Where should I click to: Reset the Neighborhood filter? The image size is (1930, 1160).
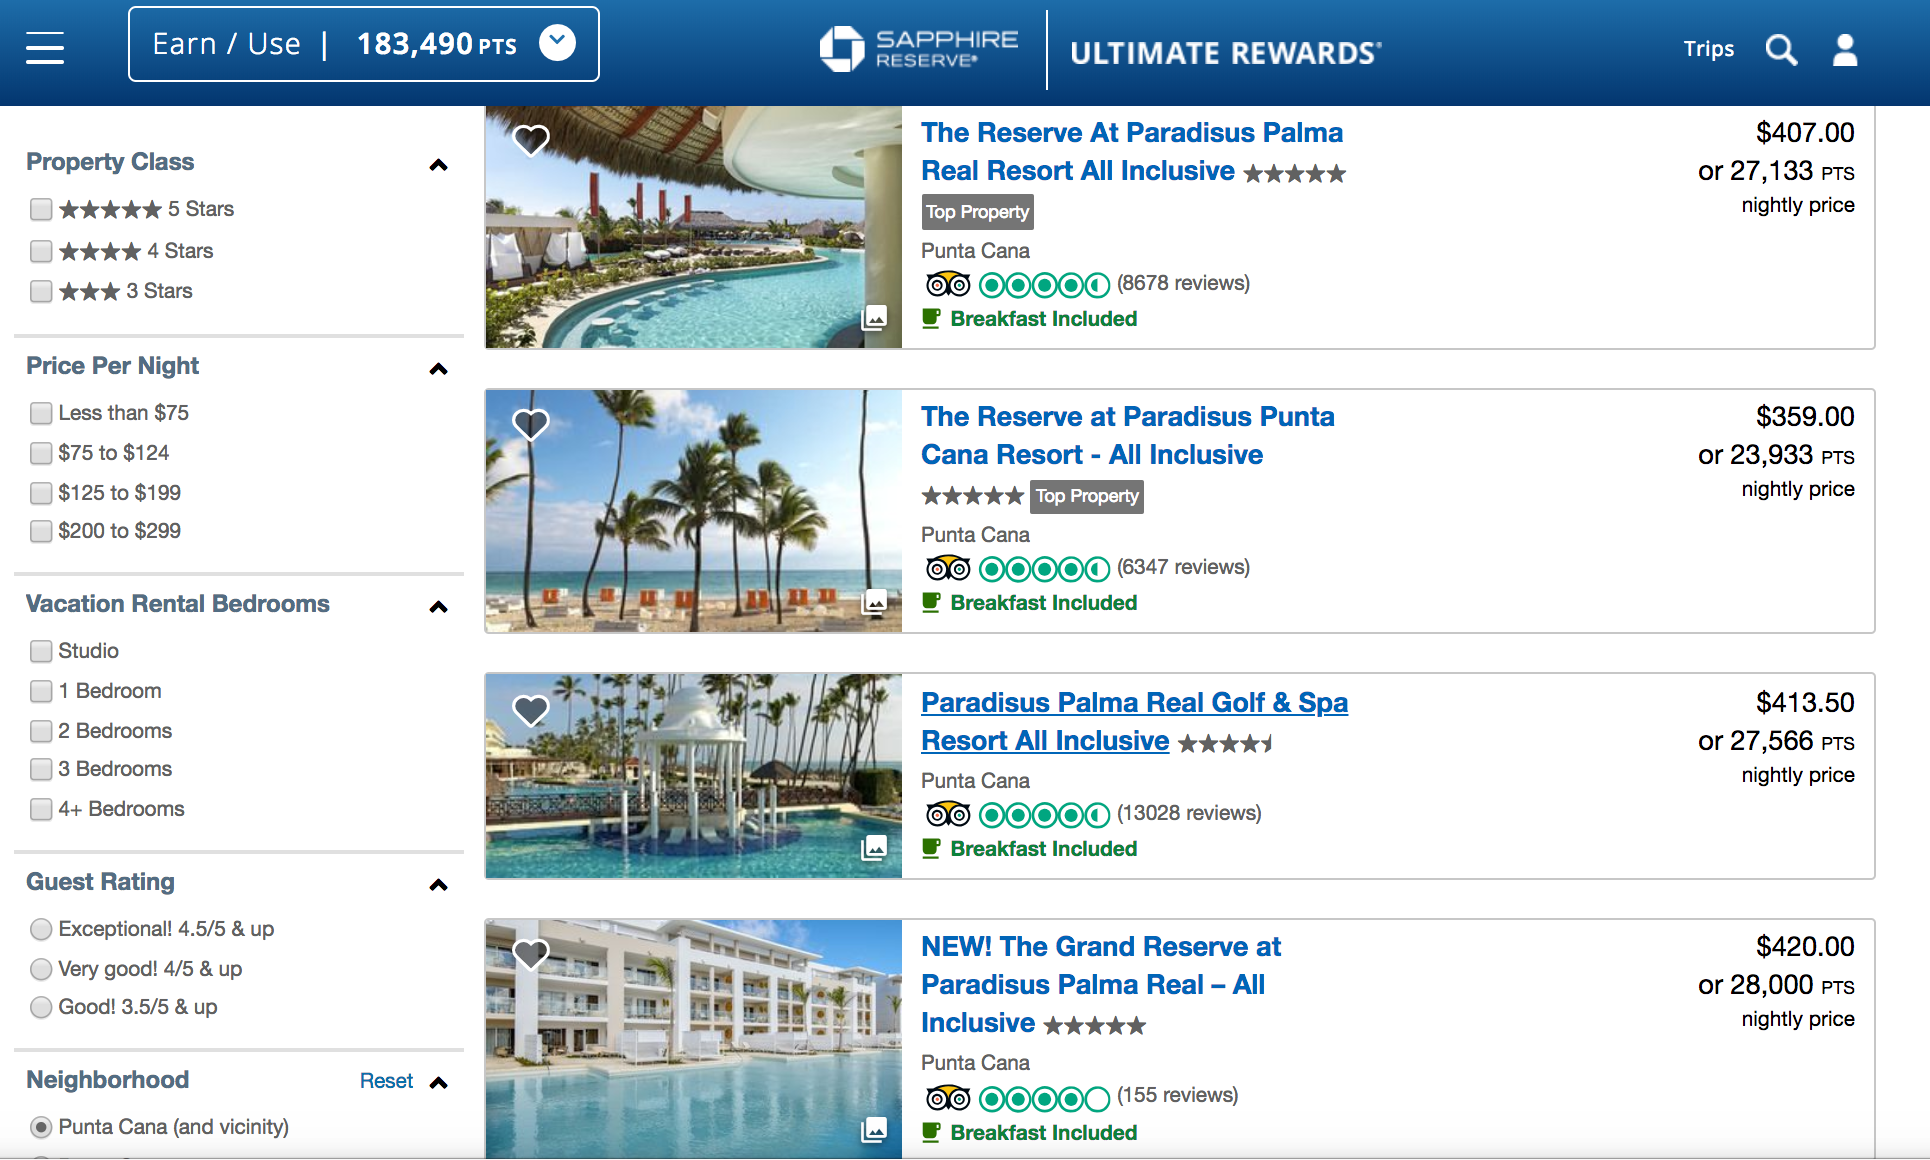click(386, 1081)
